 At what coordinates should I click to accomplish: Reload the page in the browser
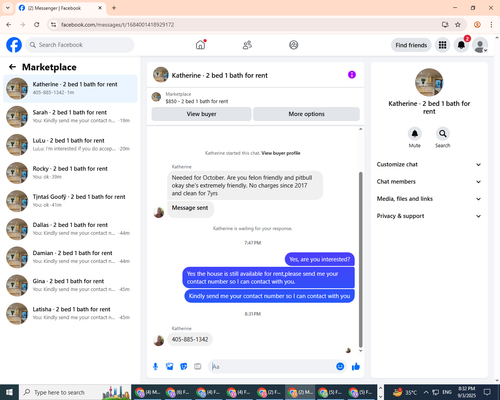pyautogui.click(x=37, y=25)
